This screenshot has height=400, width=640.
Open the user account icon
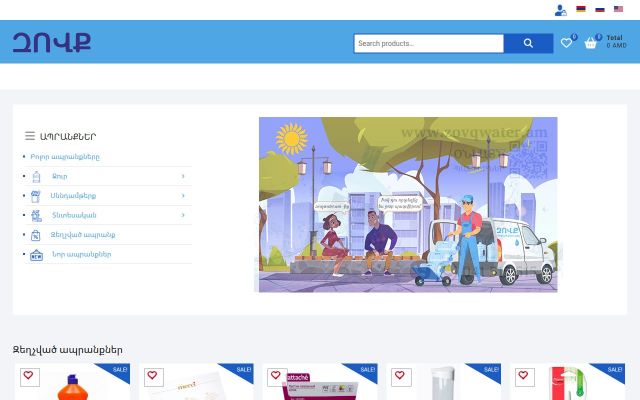tap(560, 10)
